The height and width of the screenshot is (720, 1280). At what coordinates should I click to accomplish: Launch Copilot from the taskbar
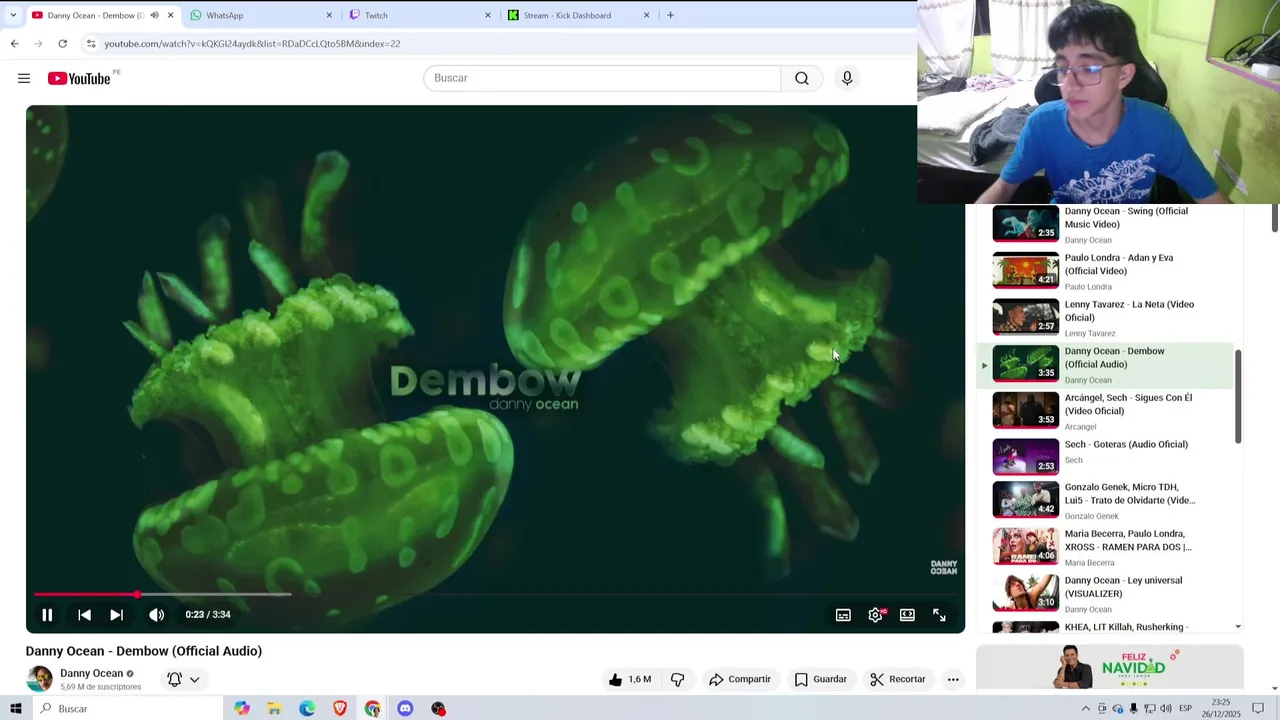242,708
